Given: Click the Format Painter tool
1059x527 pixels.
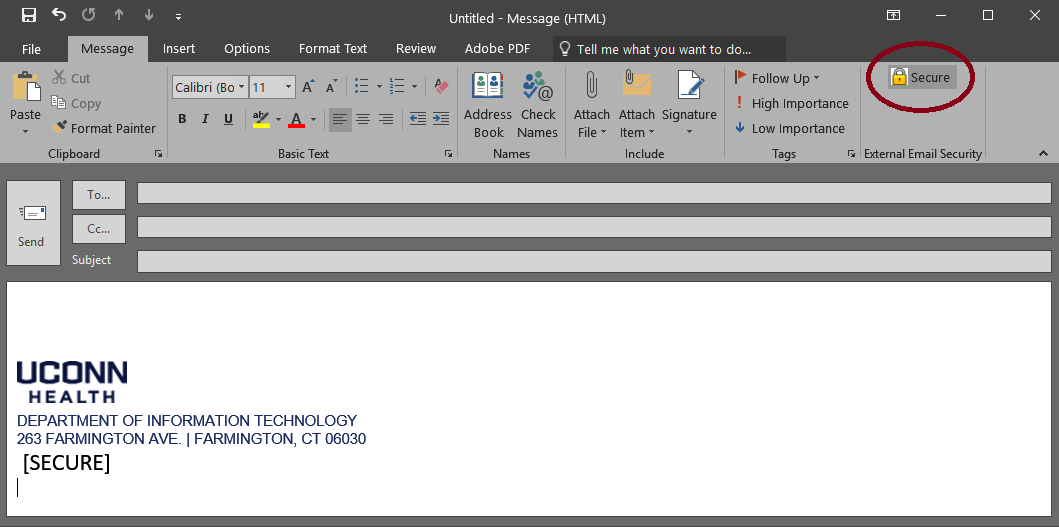Looking at the screenshot, I should coord(104,128).
